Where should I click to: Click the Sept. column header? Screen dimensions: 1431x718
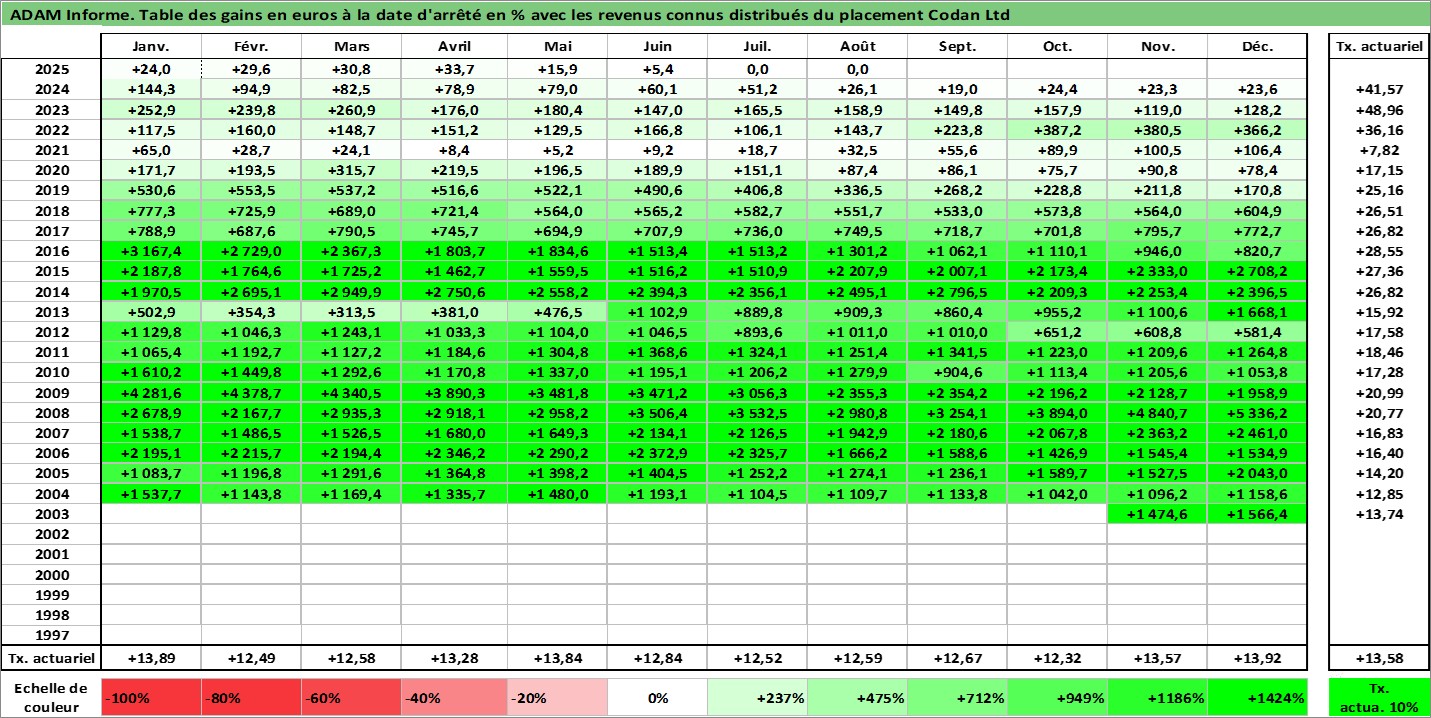click(958, 46)
